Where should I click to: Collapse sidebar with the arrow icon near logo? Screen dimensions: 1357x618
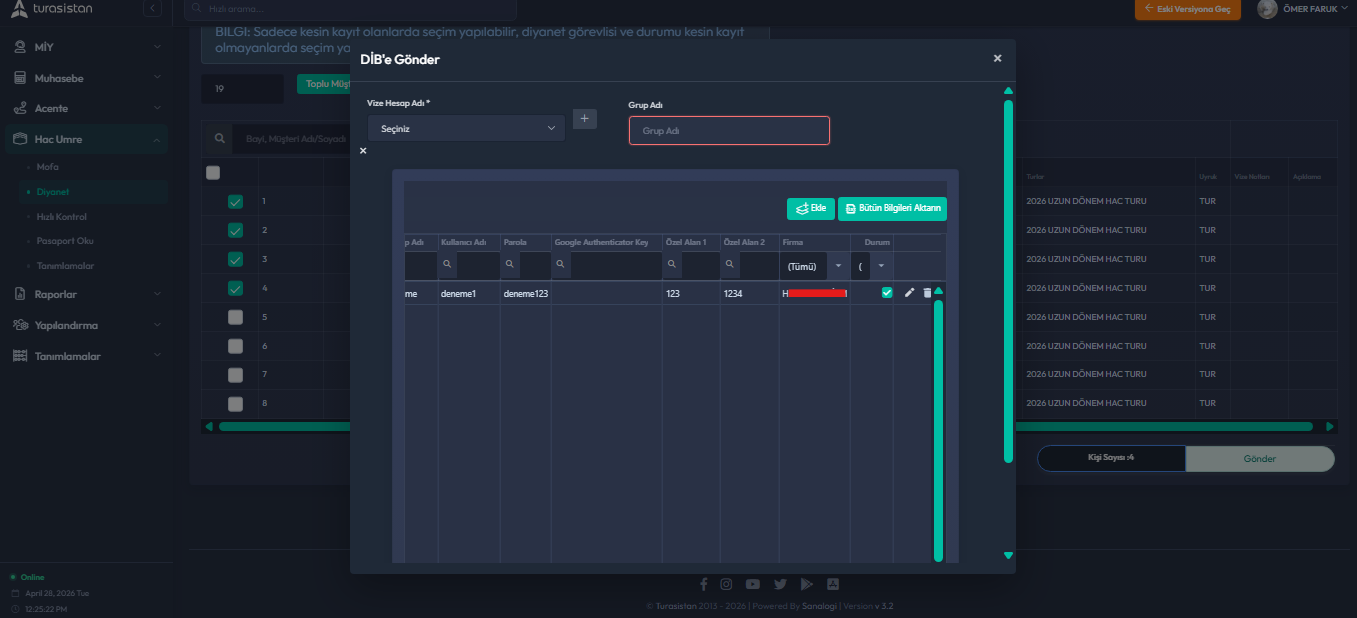point(152,9)
